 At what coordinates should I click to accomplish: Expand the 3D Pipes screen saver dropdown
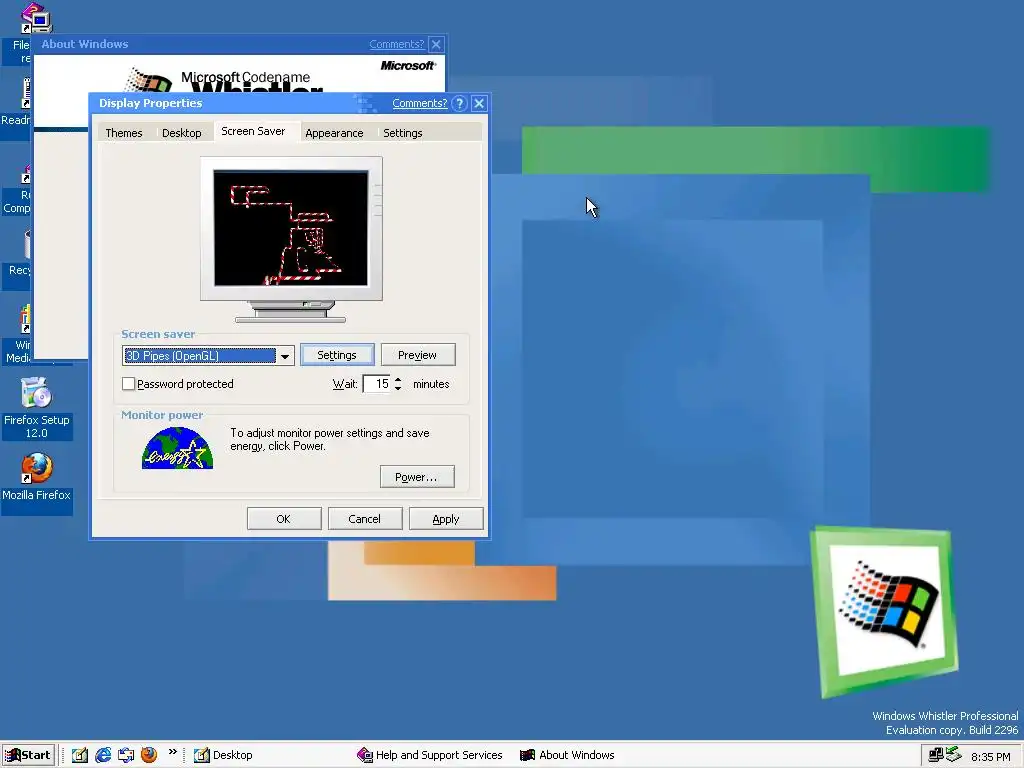click(x=285, y=356)
